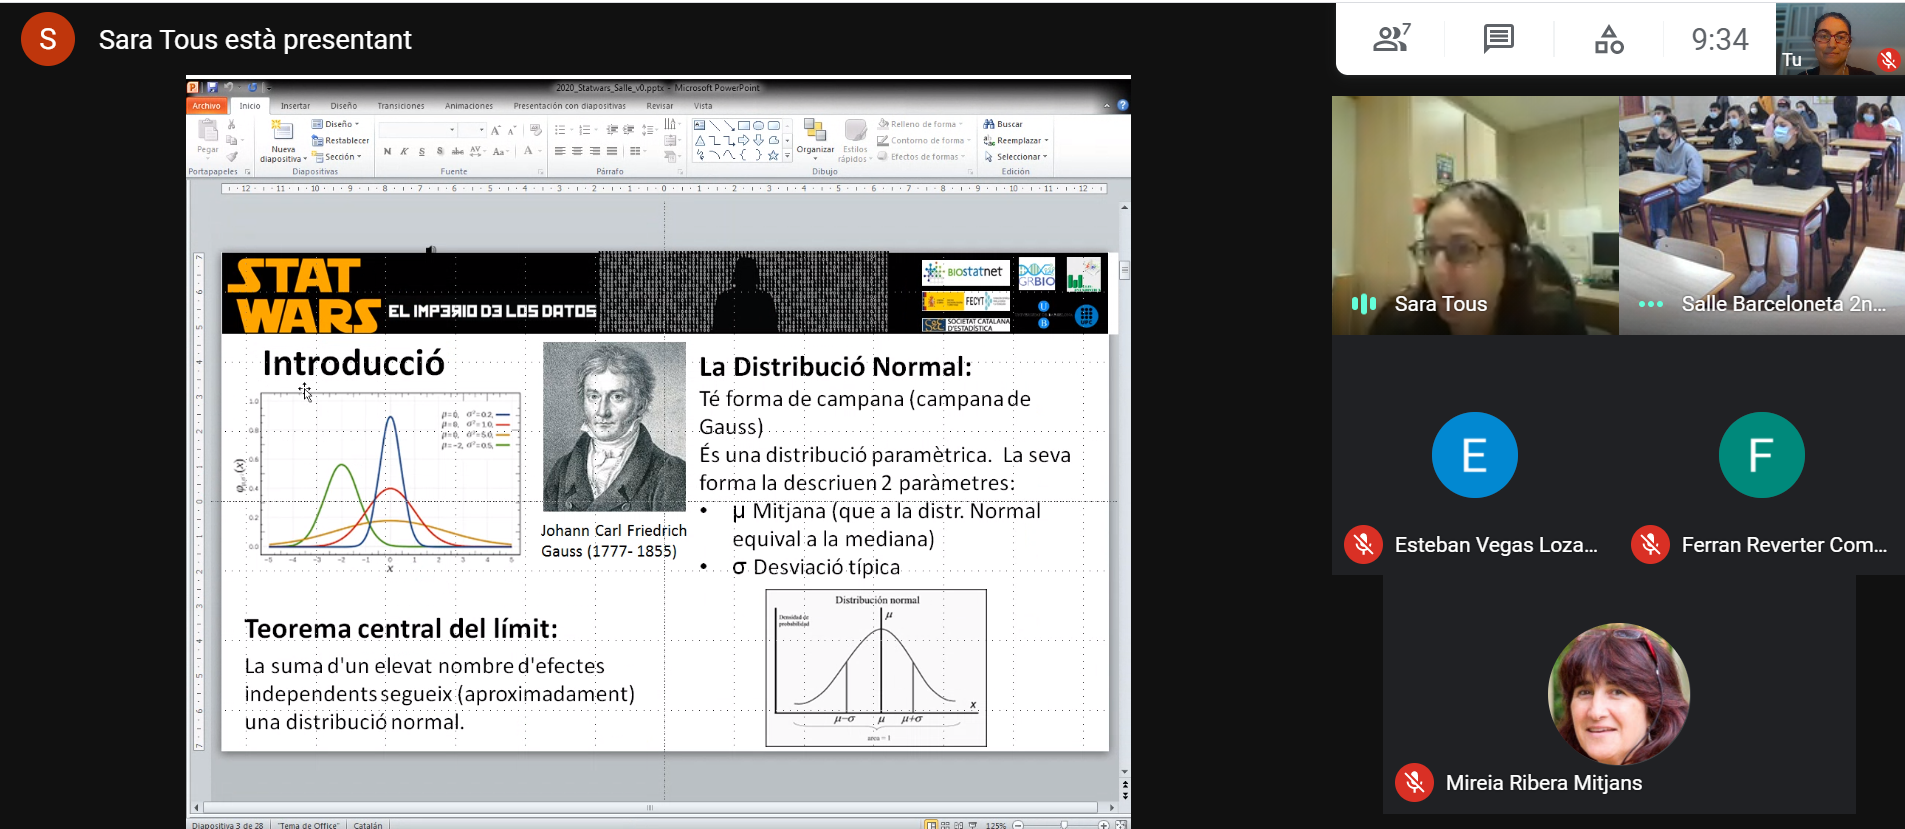Click 125% zoom level button
The height and width of the screenshot is (829, 1905).
(996, 825)
